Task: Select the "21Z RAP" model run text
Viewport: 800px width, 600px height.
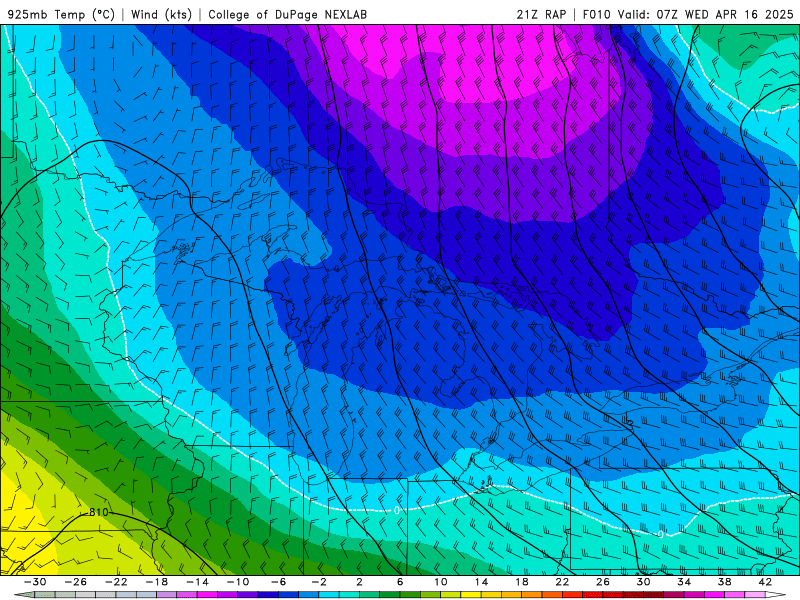Action: pos(541,15)
